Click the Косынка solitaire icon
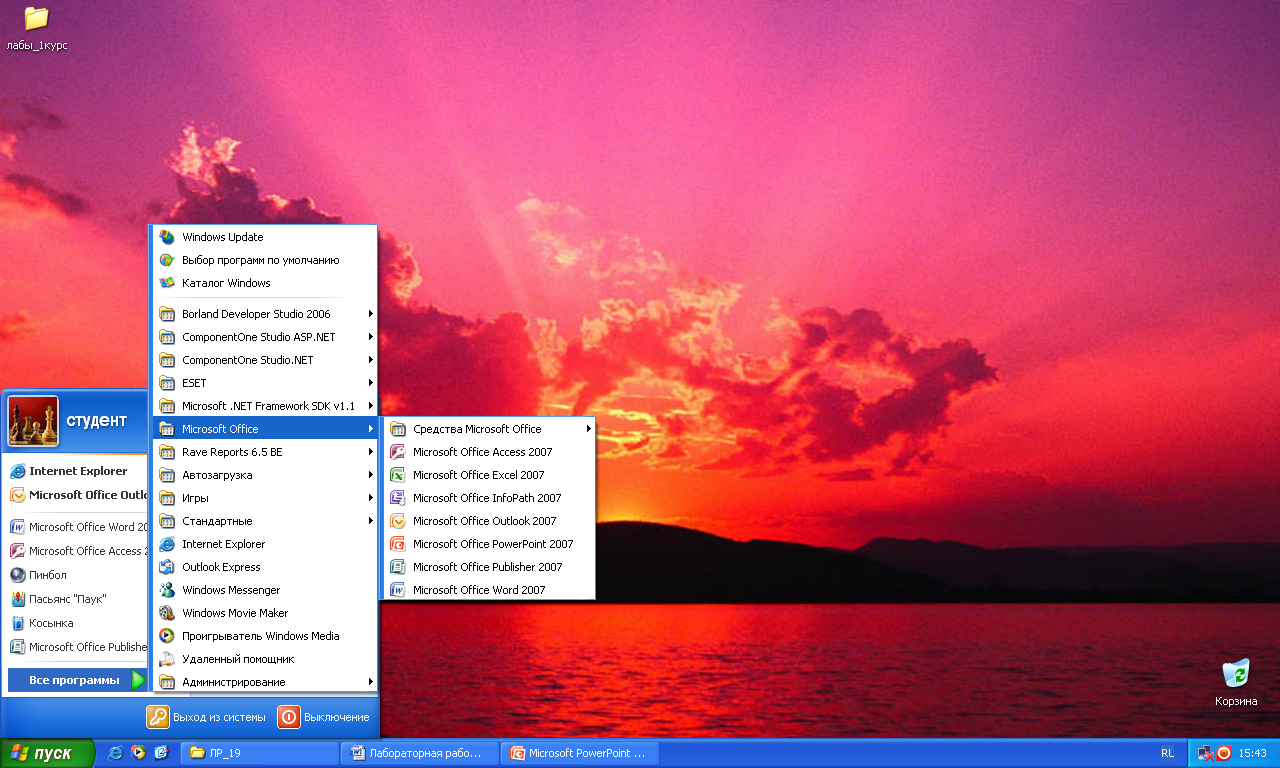This screenshot has height=768, width=1280. [17, 623]
